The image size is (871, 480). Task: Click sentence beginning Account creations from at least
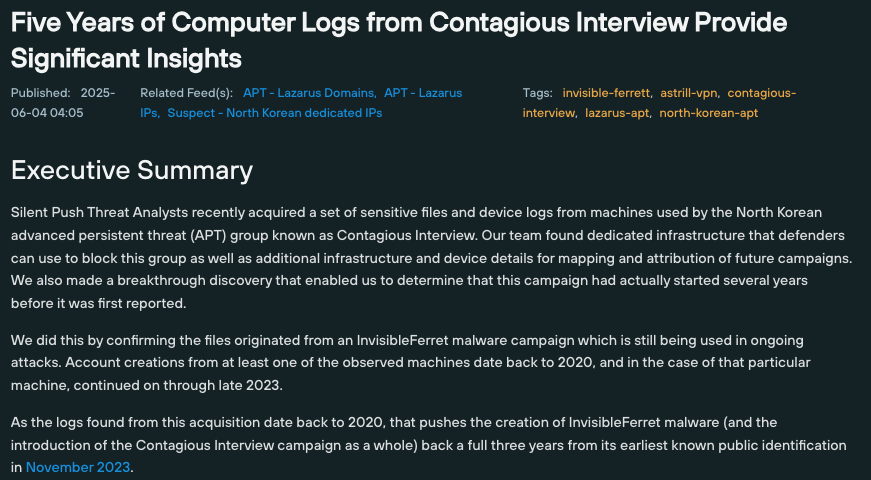411,374
